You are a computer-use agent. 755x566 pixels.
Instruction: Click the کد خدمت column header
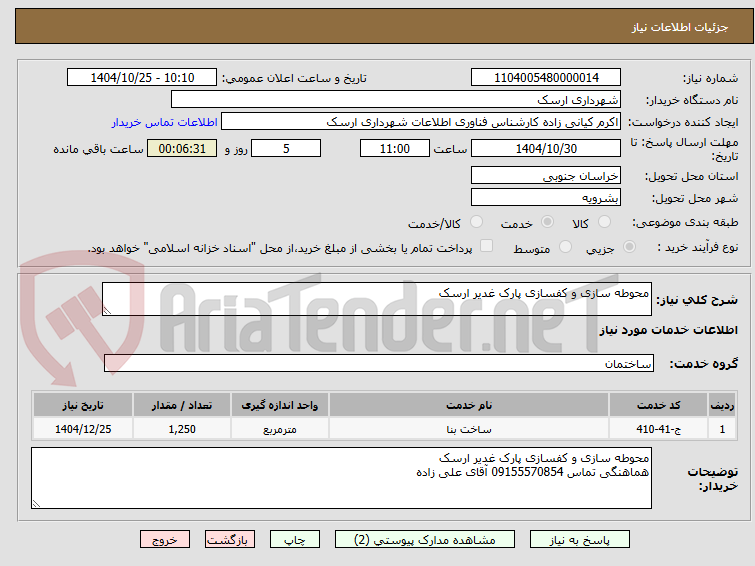click(658, 405)
